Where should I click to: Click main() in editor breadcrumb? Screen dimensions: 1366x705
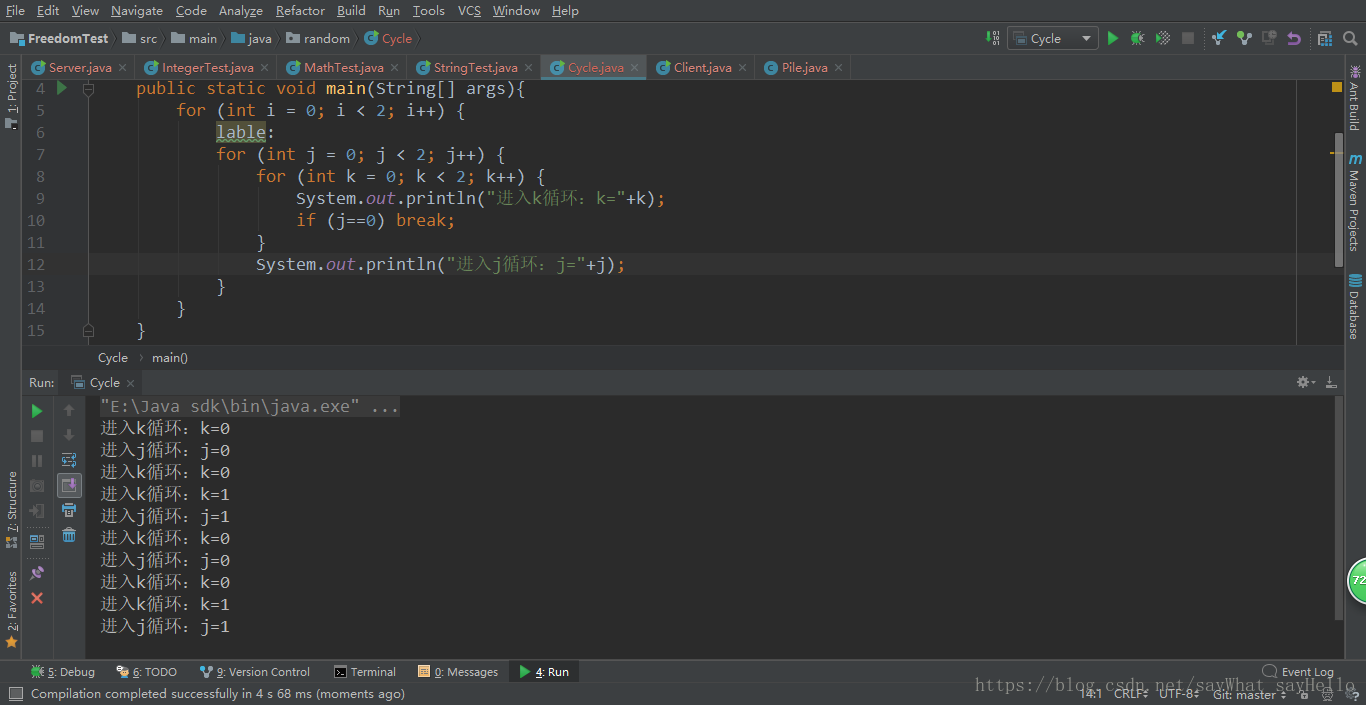coord(169,357)
